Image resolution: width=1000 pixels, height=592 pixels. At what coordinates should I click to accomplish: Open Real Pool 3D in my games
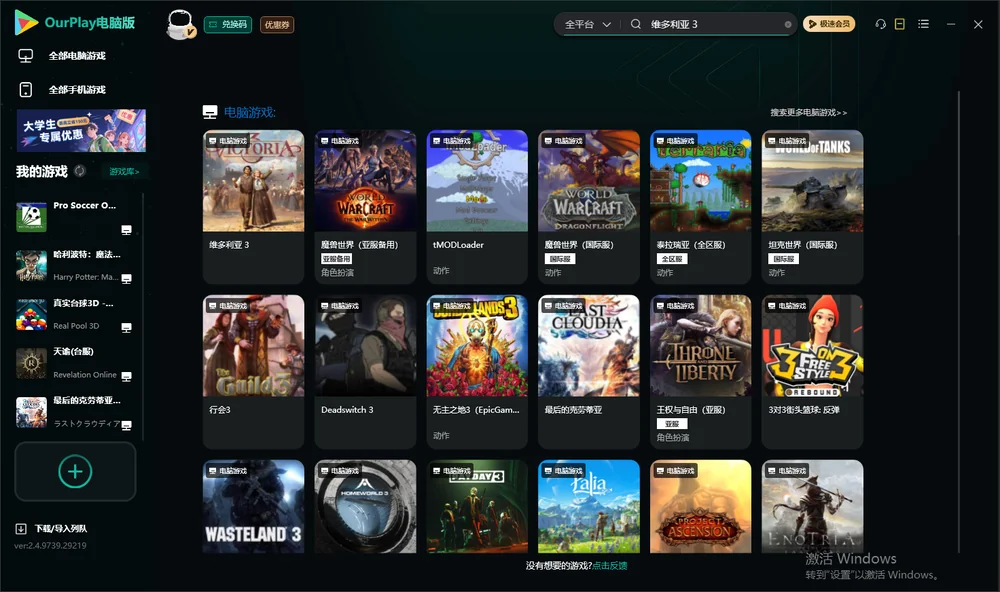click(75, 314)
